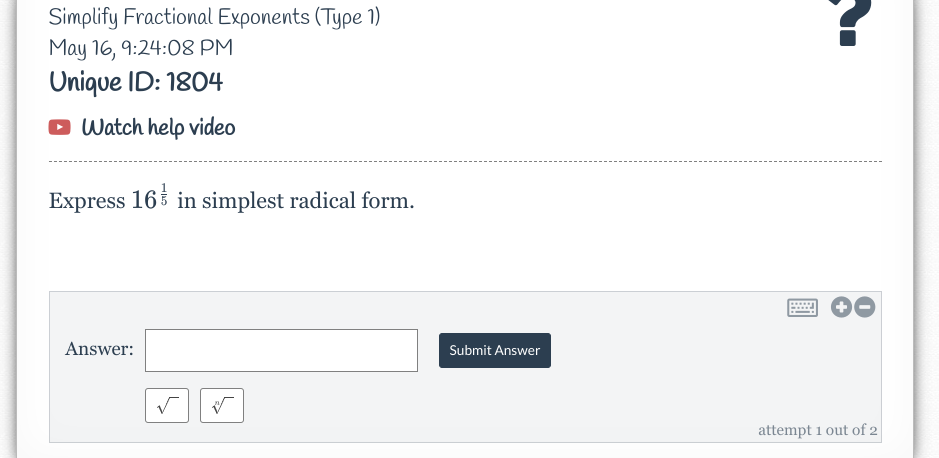Click the Answer: label
Viewport: 939px width, 458px height.
(99, 349)
